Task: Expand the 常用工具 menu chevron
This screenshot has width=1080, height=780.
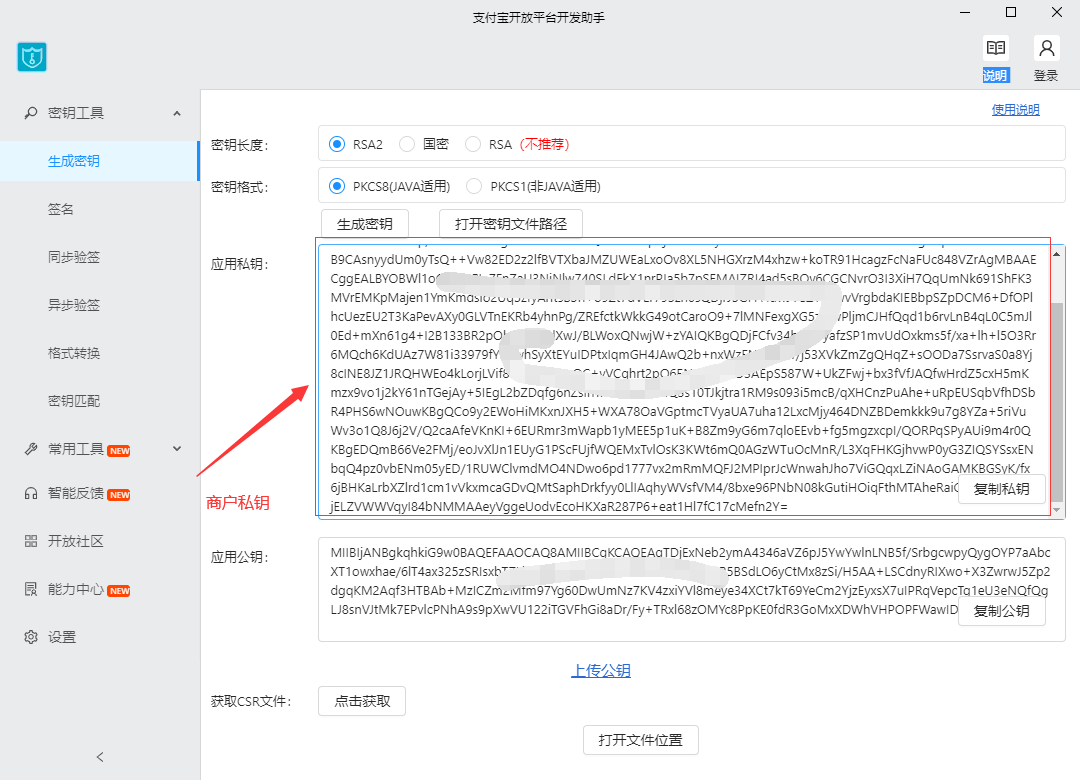Action: coord(177,449)
